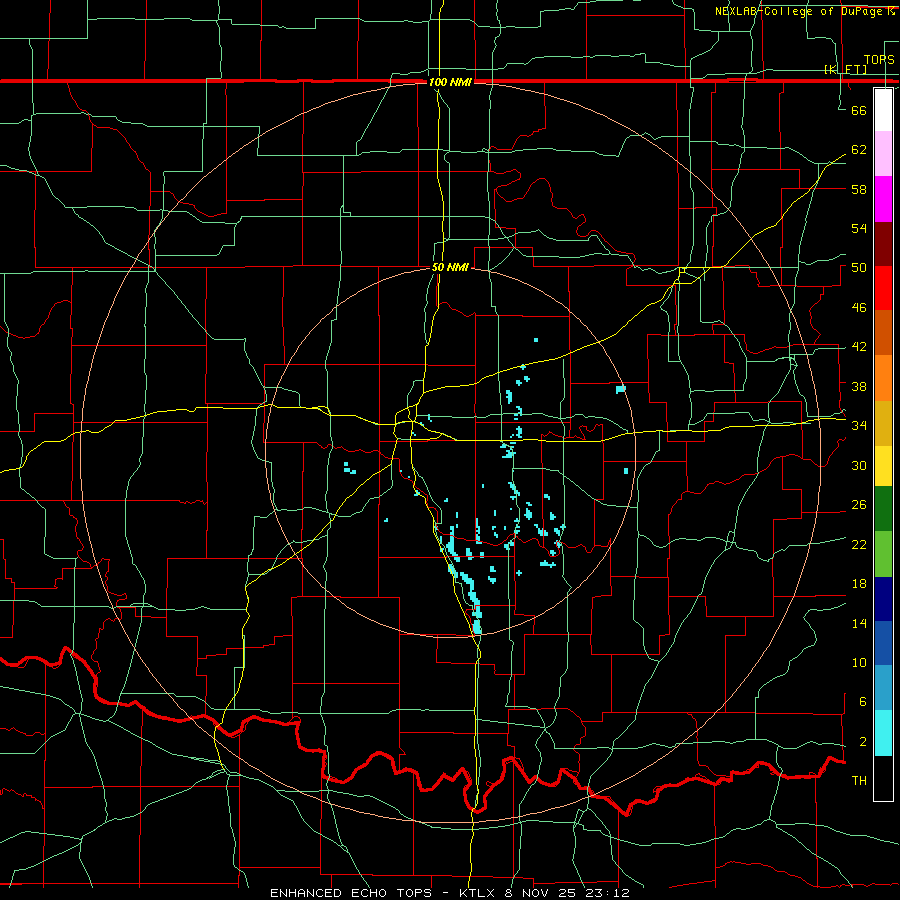Select the legend value "58"

(x=859, y=189)
